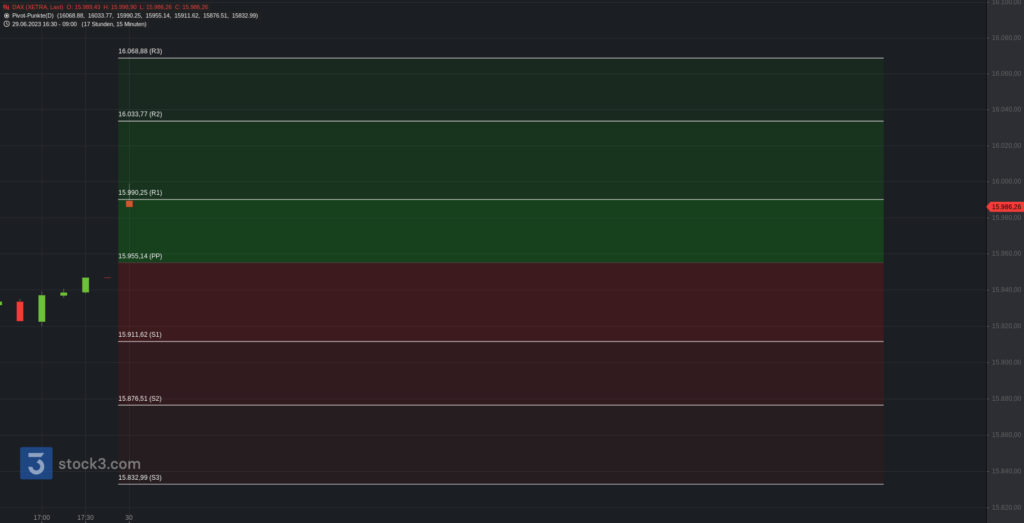
Task: Click the Pivot-Punkte indicator circle icon
Action: pos(6,15)
